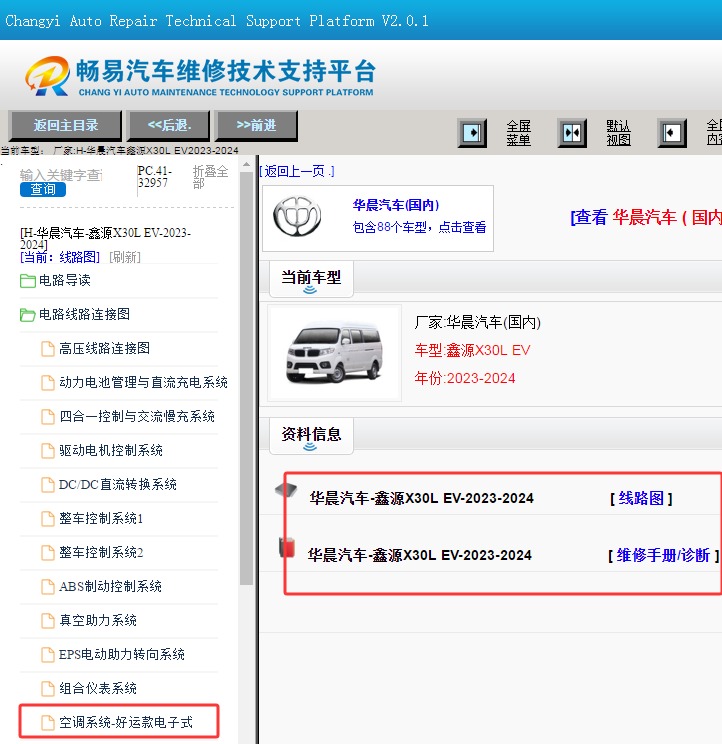Click the 查询 search button
Image resolution: width=722 pixels, height=744 pixels.
click(x=43, y=190)
